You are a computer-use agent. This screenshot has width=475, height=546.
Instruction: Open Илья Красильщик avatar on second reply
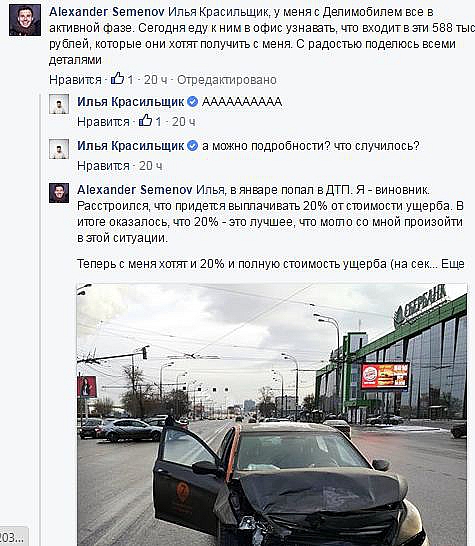59,149
